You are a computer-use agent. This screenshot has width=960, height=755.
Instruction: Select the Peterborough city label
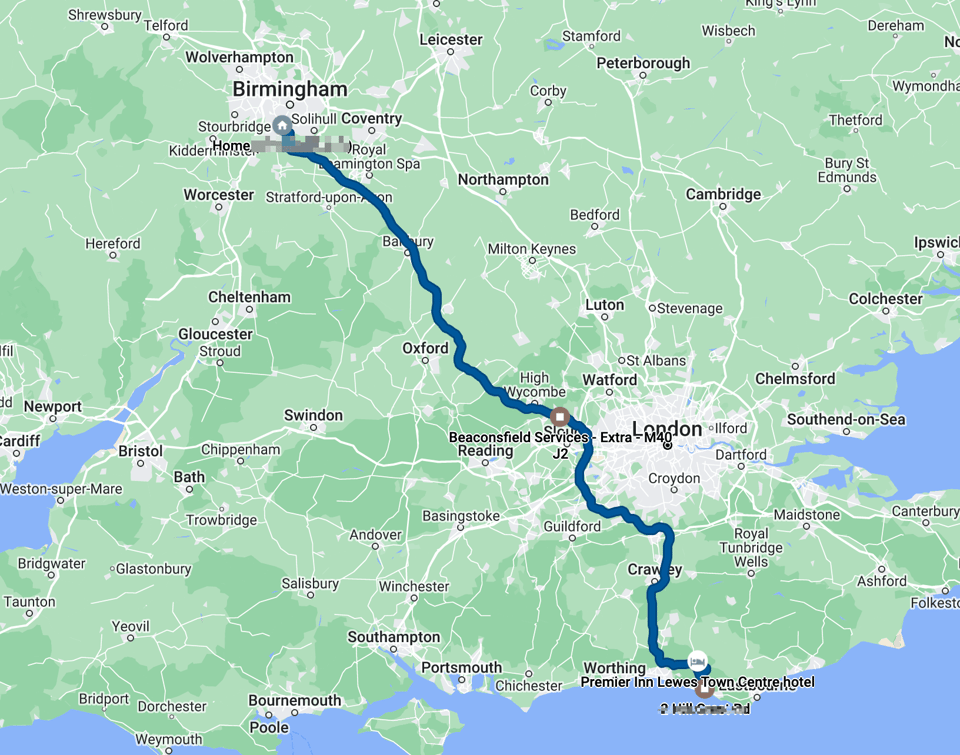[x=643, y=63]
